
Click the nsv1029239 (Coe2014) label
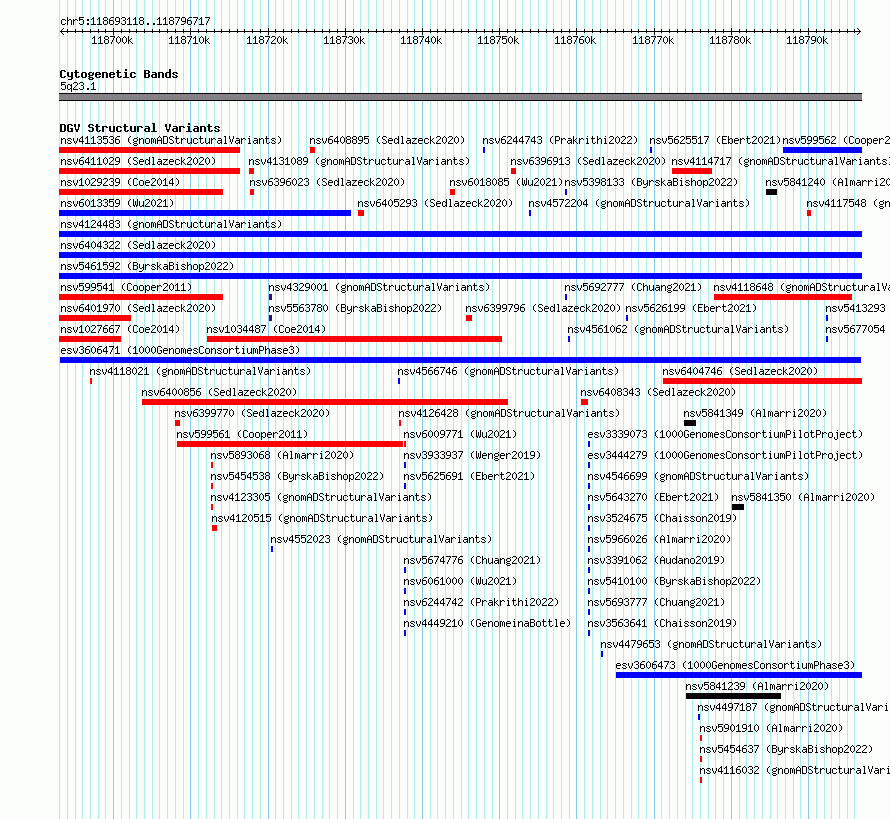120,182
